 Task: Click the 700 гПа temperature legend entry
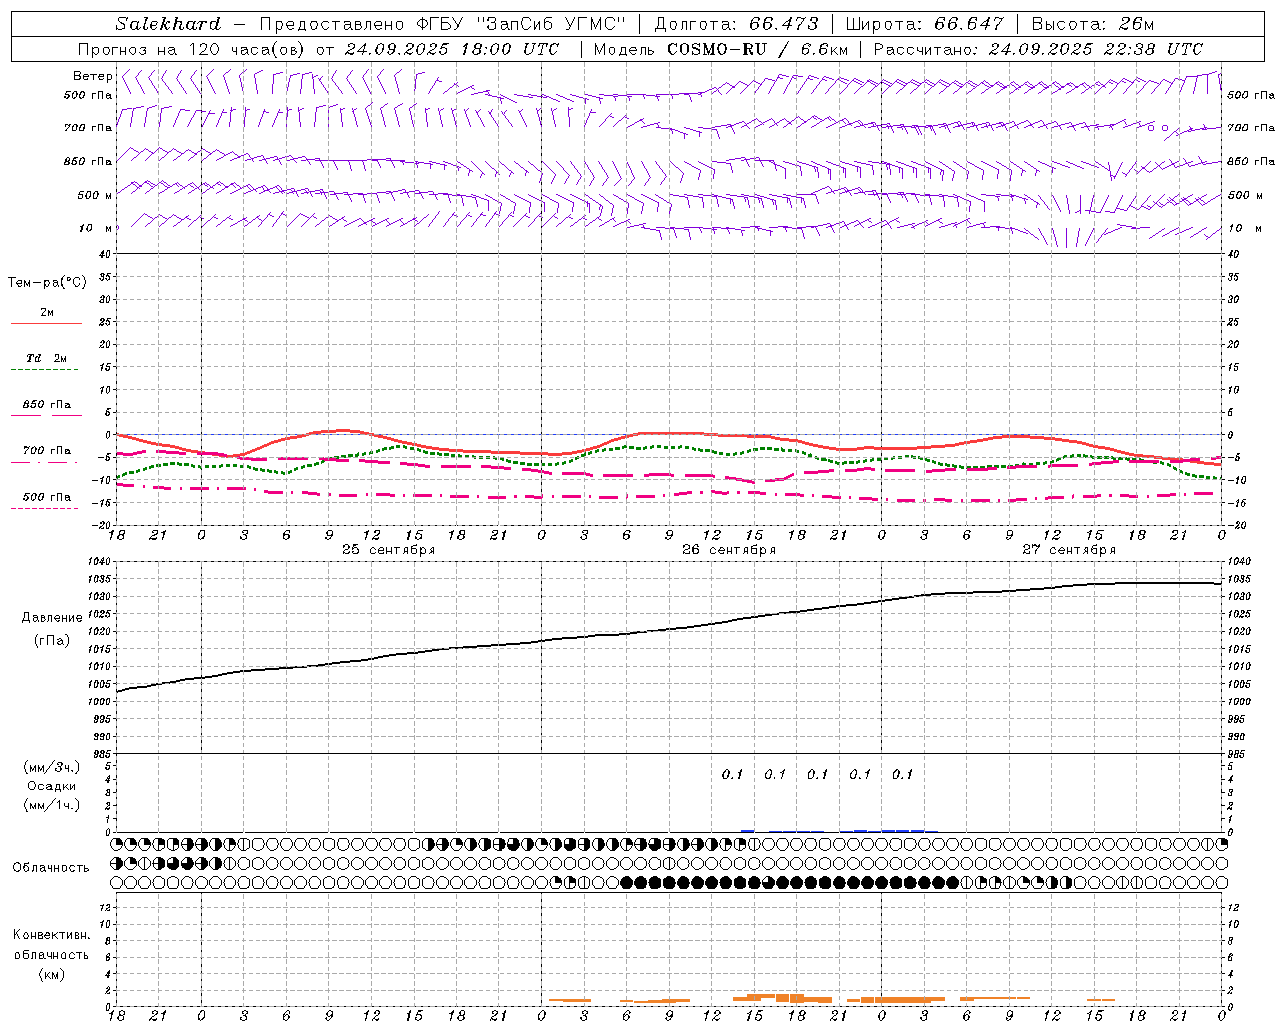click(46, 451)
